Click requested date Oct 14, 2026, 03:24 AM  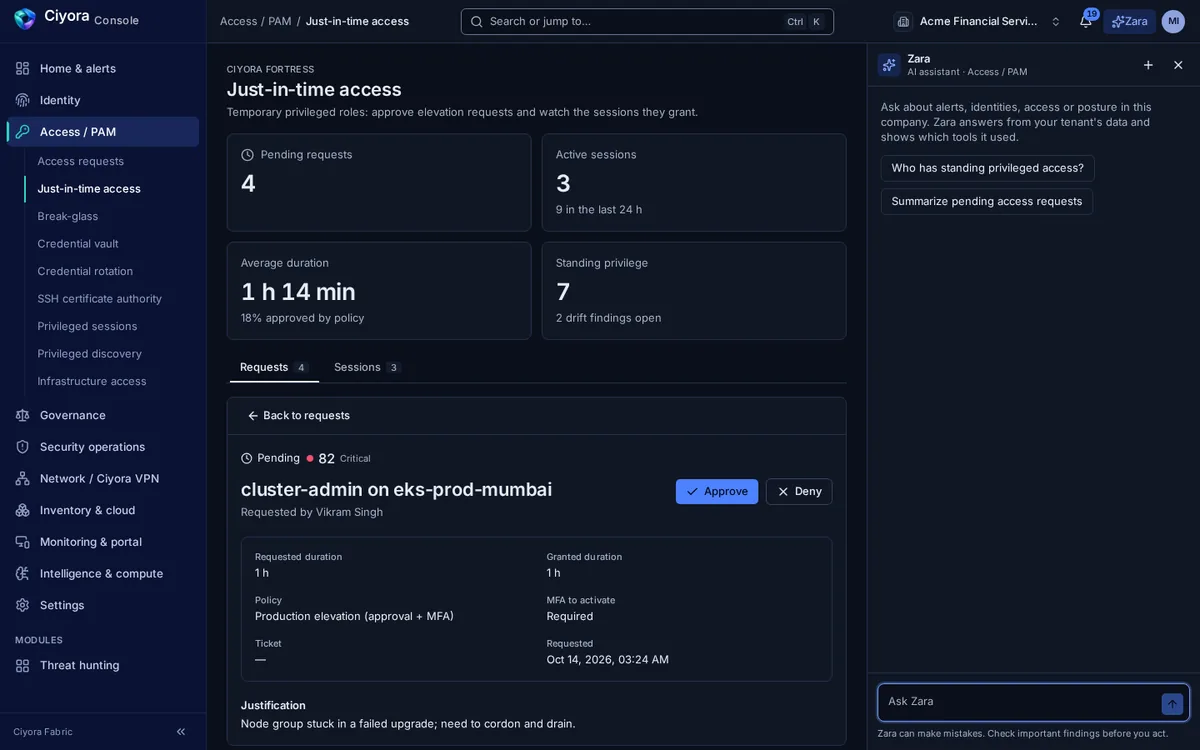pos(608,660)
